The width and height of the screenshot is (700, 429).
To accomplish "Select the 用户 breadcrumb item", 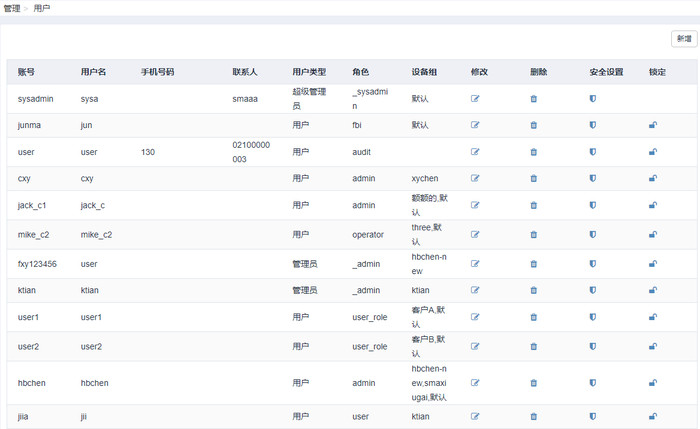I will coord(42,8).
